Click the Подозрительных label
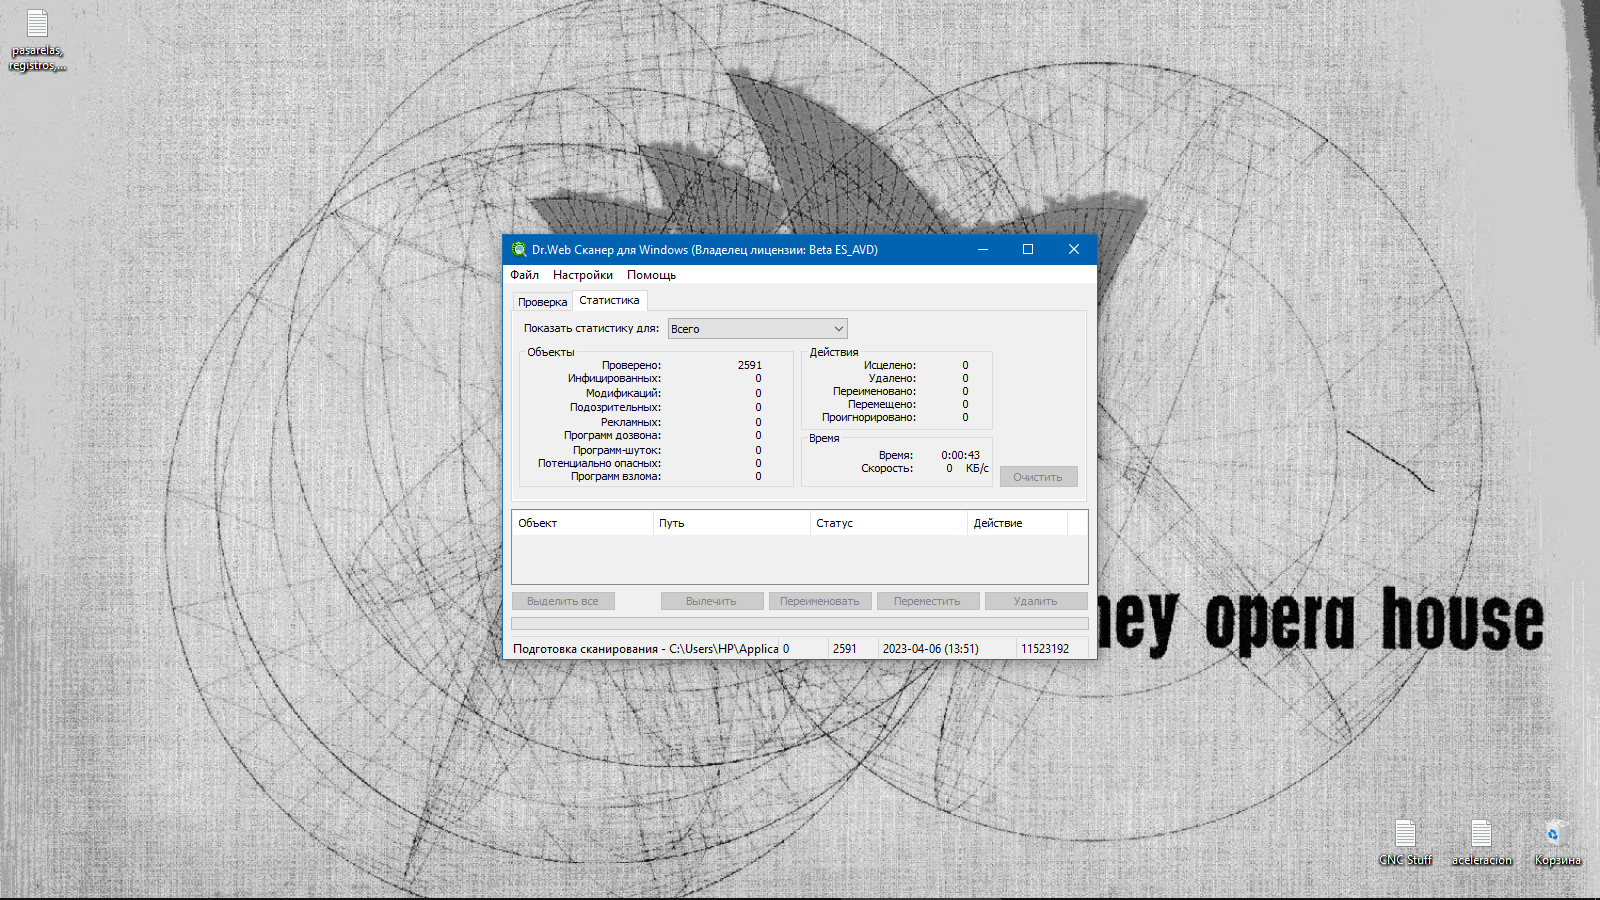 (615, 407)
